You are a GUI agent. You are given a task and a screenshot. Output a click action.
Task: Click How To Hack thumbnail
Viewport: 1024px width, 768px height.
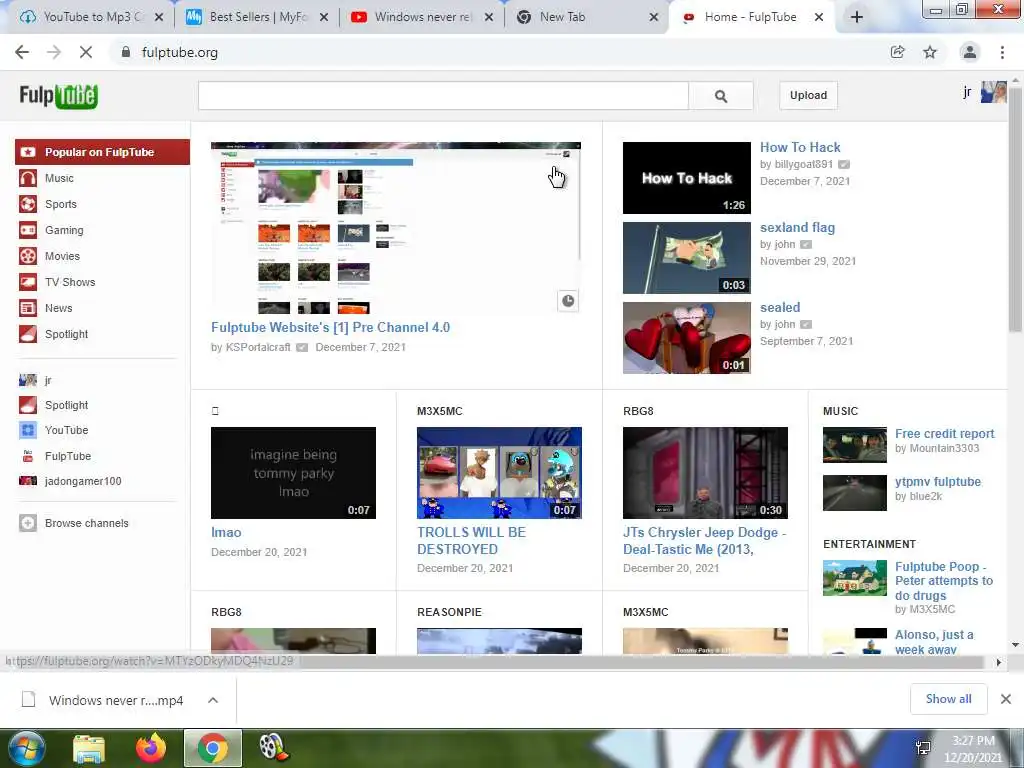[687, 178]
